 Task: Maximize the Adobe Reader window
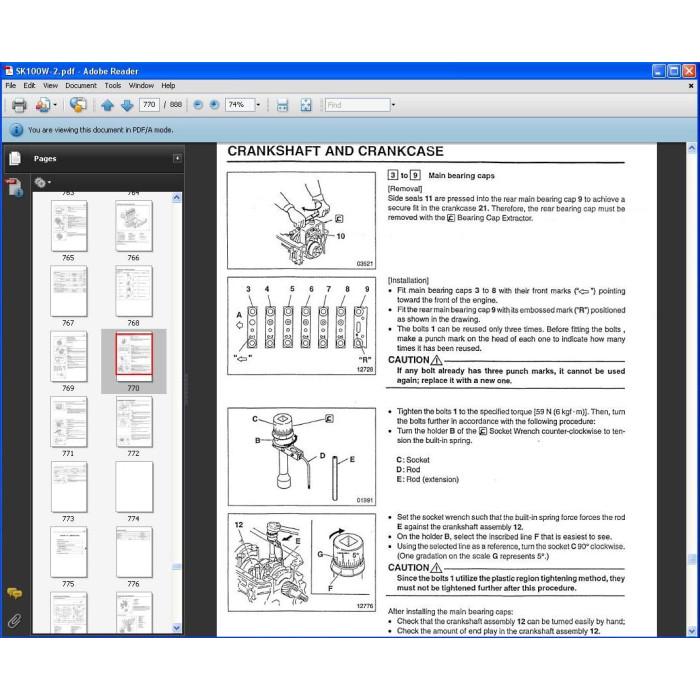coord(674,71)
